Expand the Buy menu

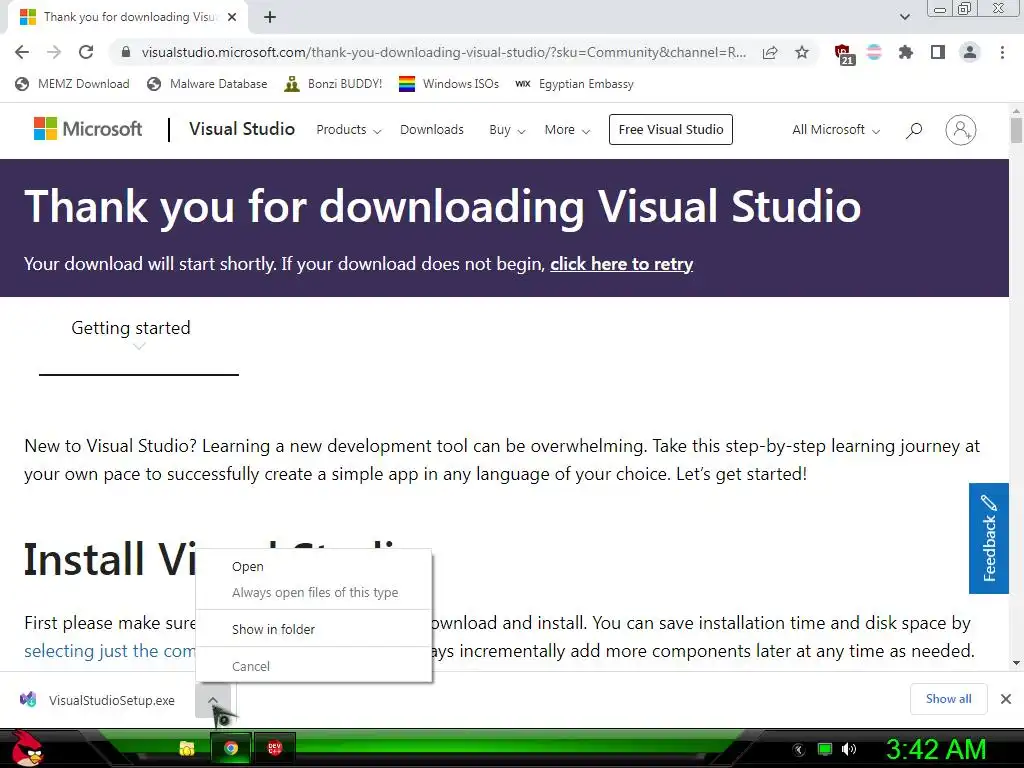pos(507,129)
